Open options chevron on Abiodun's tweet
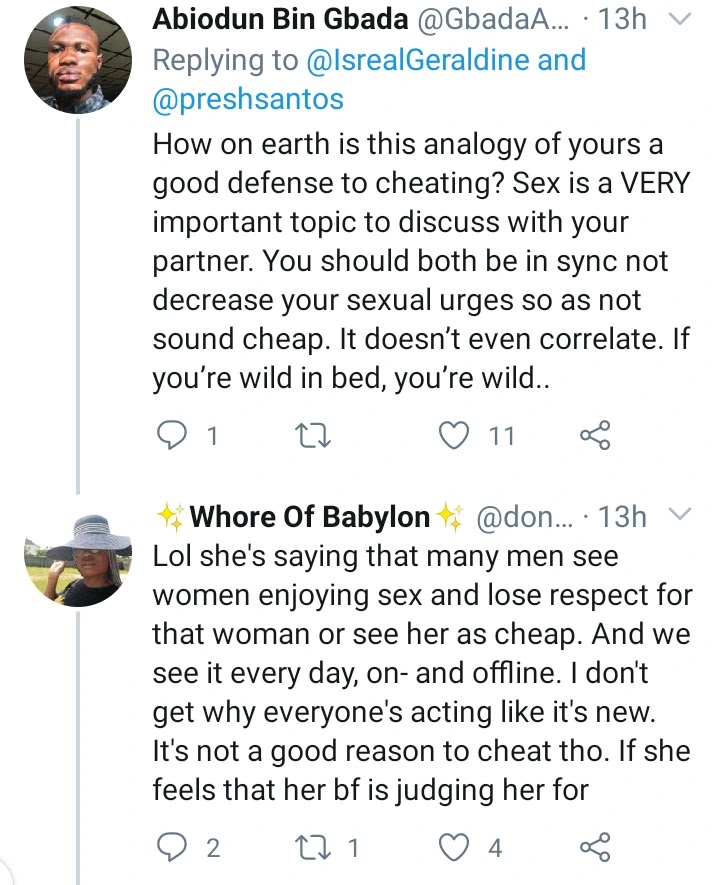720x885 pixels. (678, 18)
